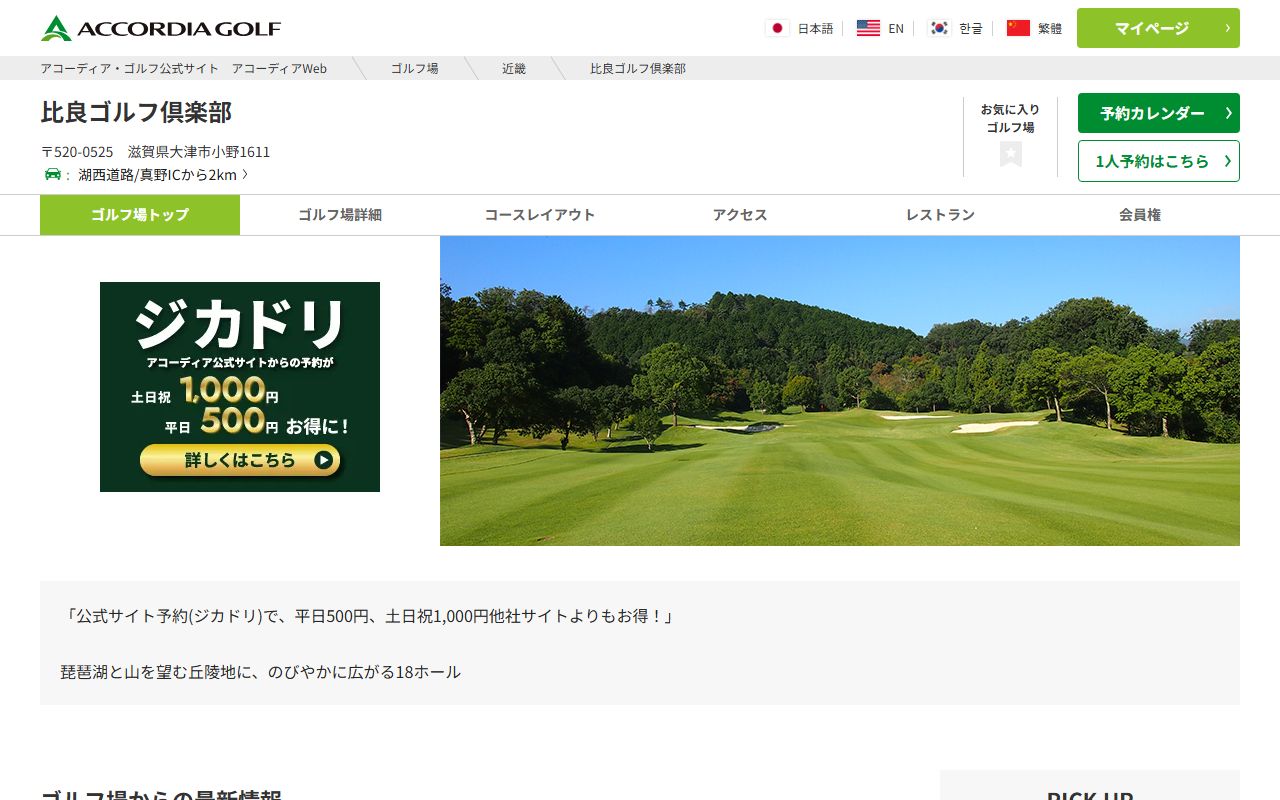The height and width of the screenshot is (800, 1280).
Task: Click the ジカドリ promotional banner
Action: [240, 387]
